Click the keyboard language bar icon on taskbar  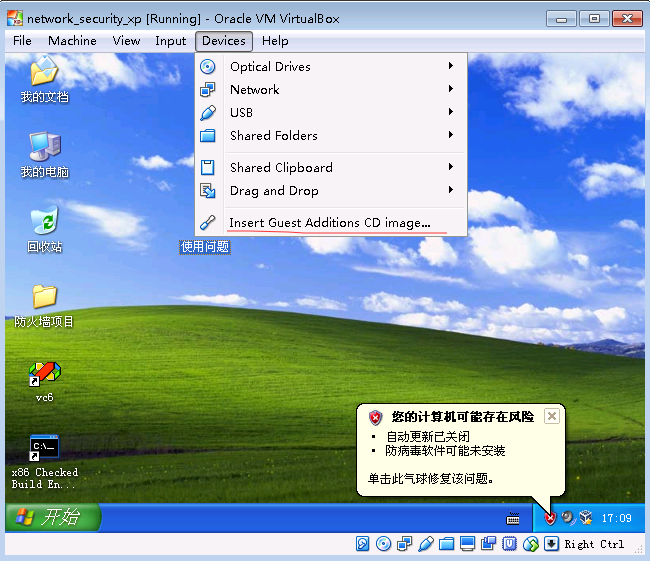click(x=513, y=518)
